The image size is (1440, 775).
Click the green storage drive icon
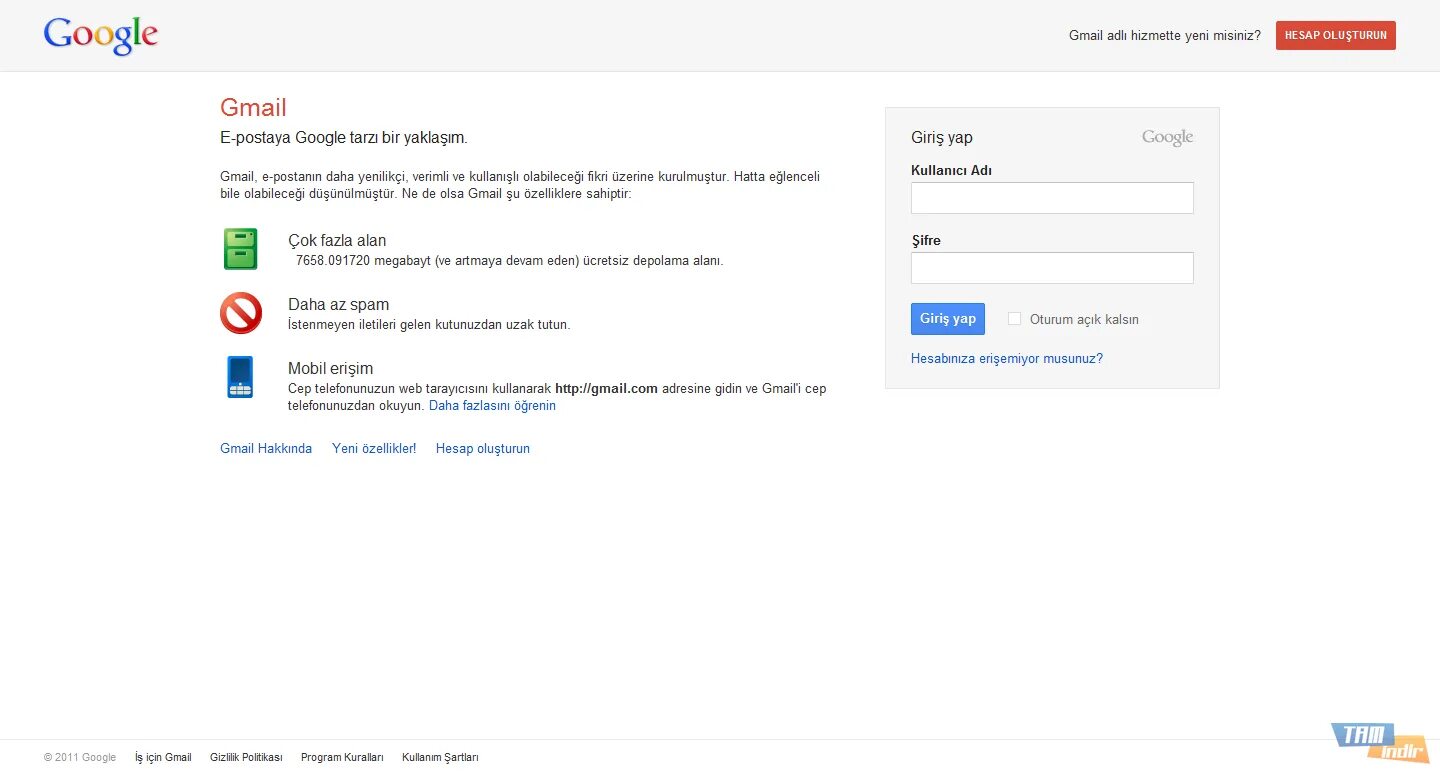pos(240,248)
